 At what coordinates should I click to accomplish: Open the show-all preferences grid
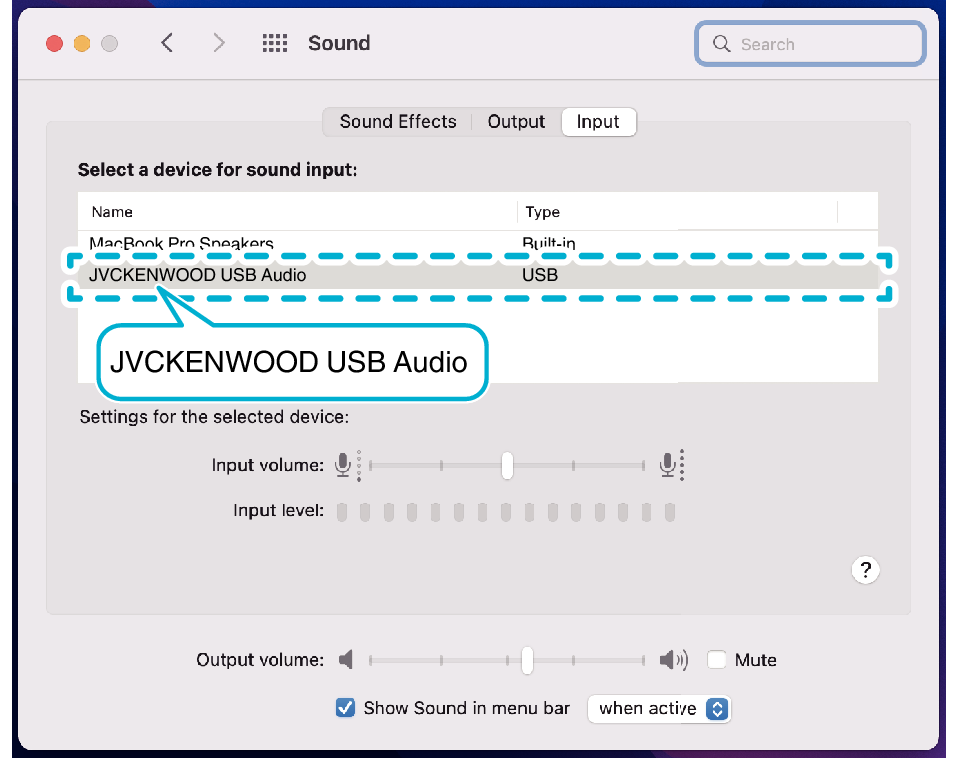pyautogui.click(x=274, y=43)
